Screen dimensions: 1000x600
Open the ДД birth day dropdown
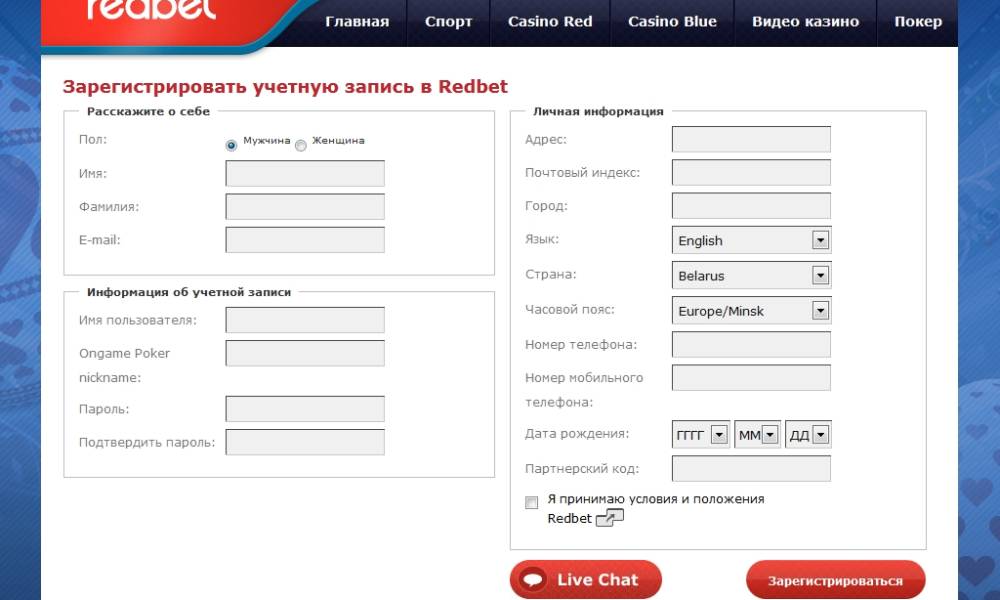click(x=808, y=435)
